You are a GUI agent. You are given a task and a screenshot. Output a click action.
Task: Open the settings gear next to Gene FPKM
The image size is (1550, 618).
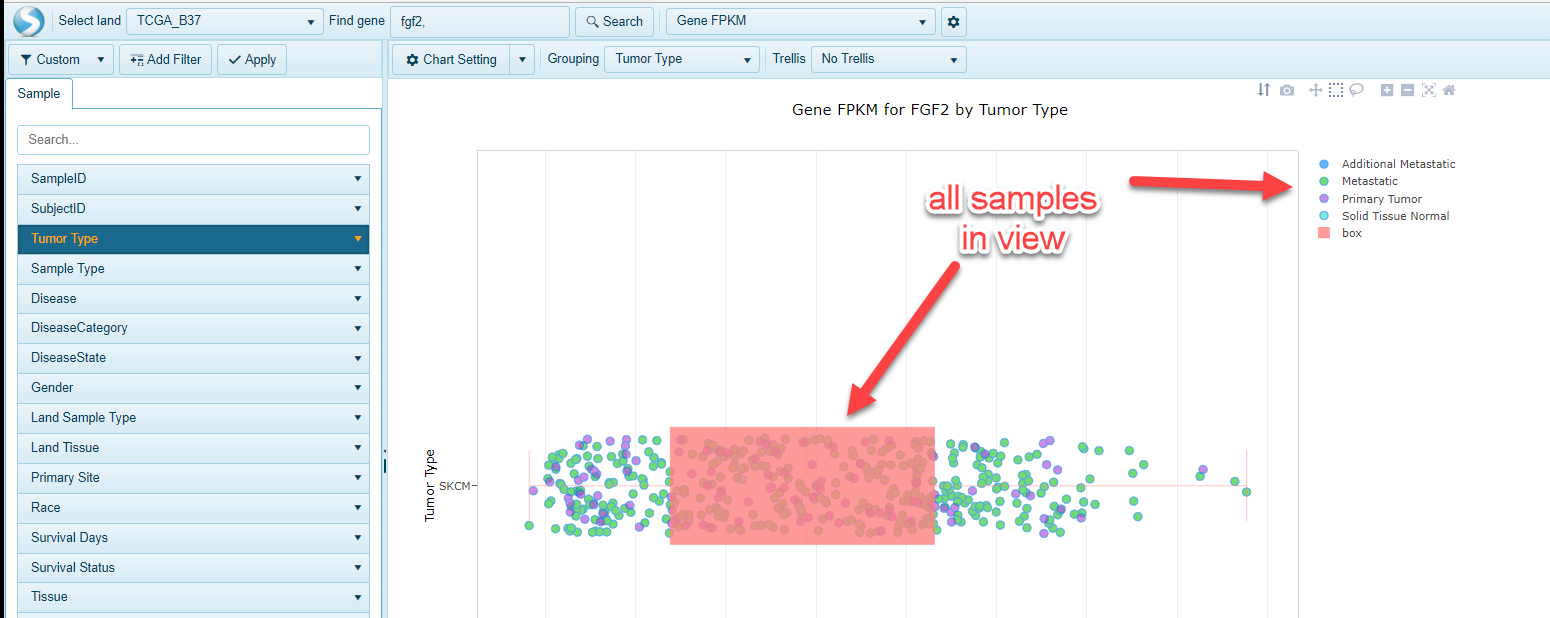coord(952,20)
